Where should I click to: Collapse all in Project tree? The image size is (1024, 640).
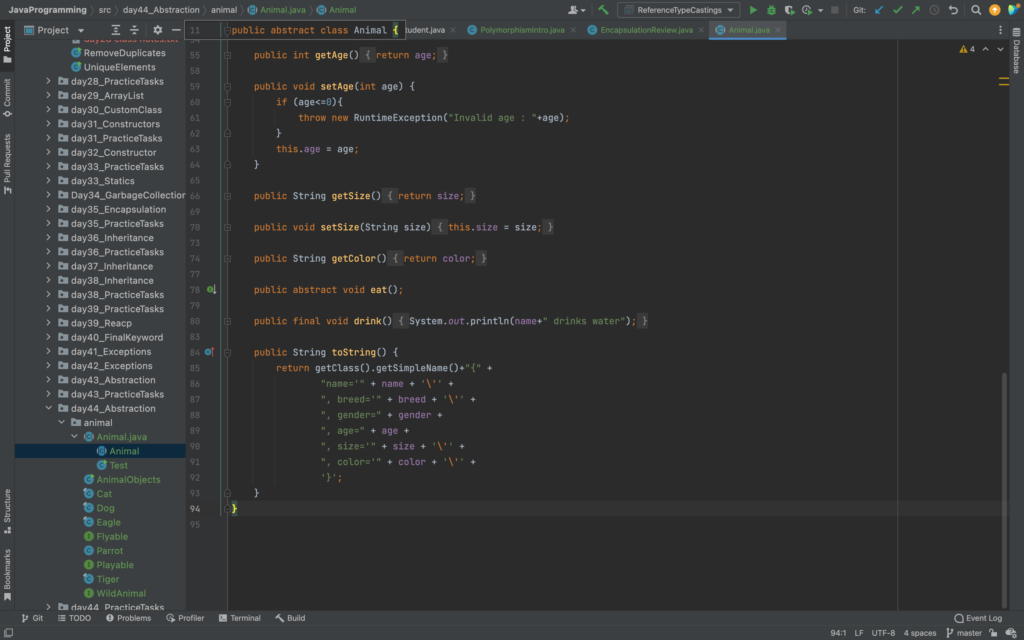tap(134, 30)
